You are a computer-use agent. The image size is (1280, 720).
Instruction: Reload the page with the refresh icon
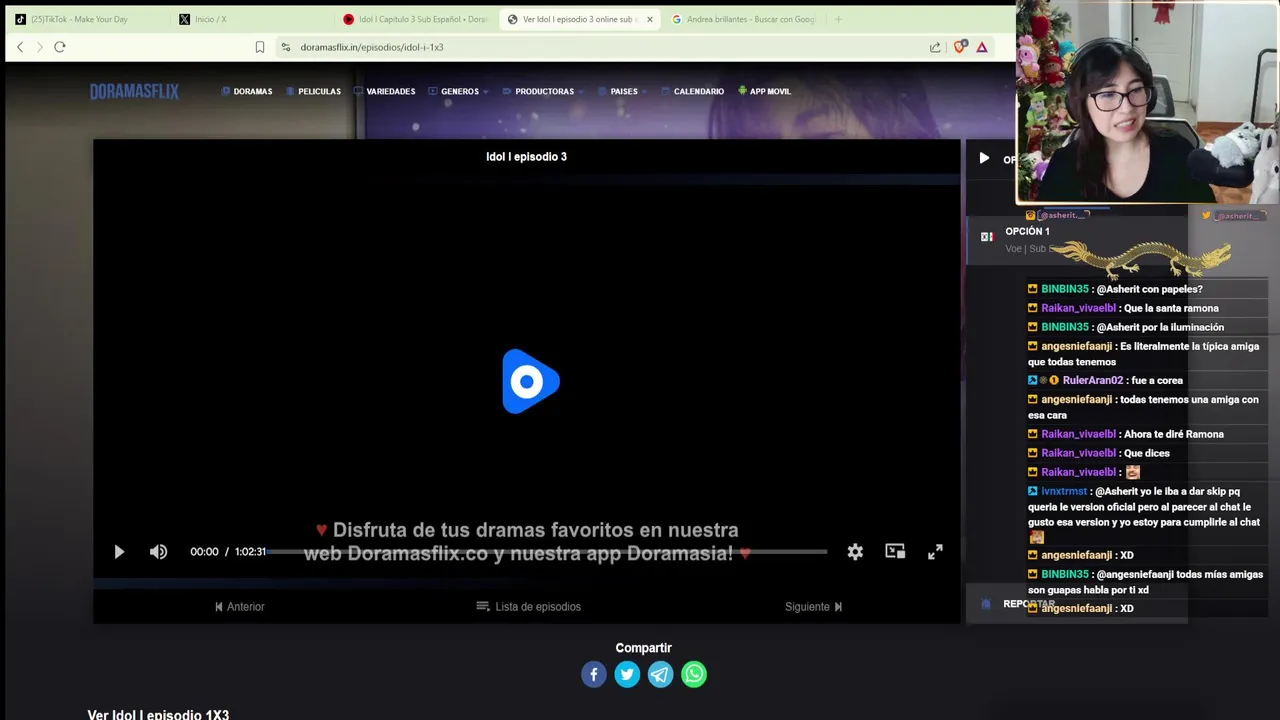(x=60, y=47)
